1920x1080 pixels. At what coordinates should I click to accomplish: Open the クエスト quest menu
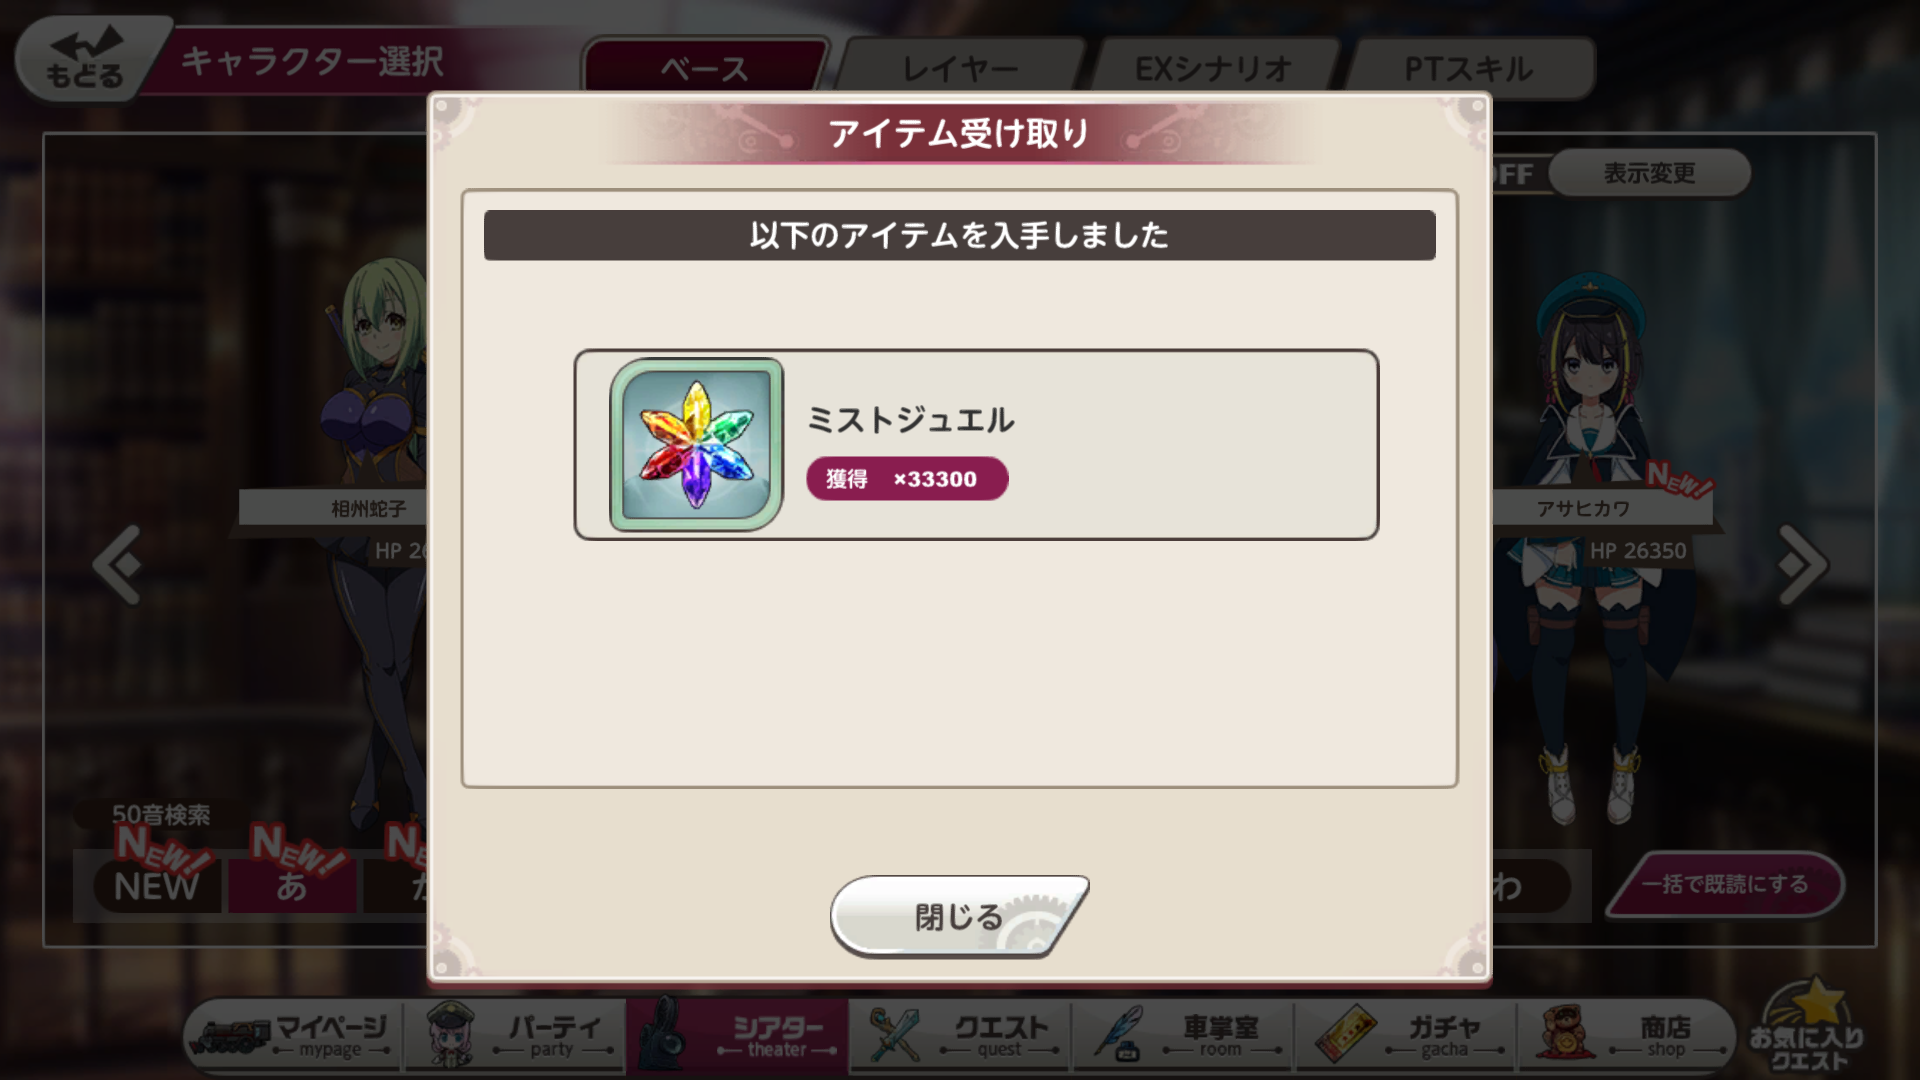[x=961, y=1035]
